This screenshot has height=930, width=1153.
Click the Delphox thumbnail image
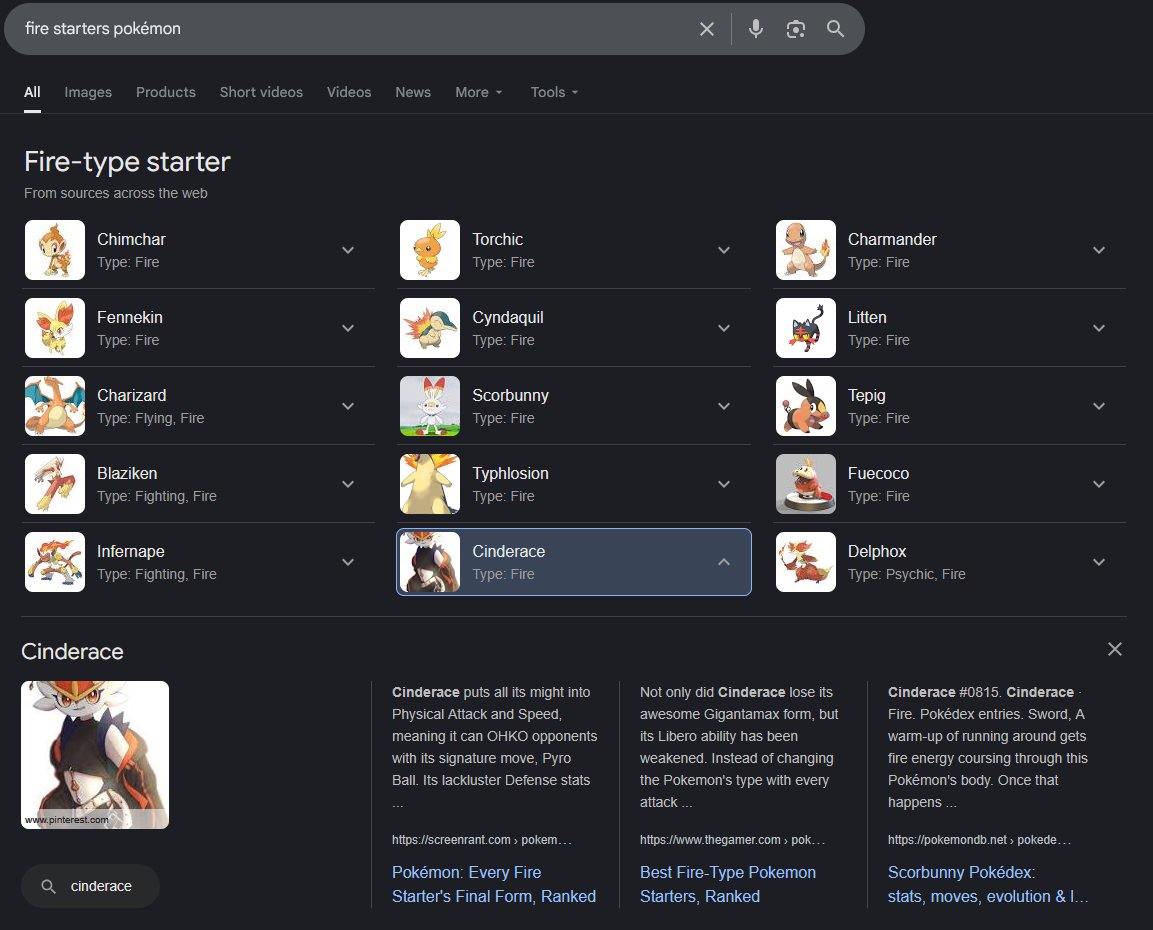(x=806, y=562)
